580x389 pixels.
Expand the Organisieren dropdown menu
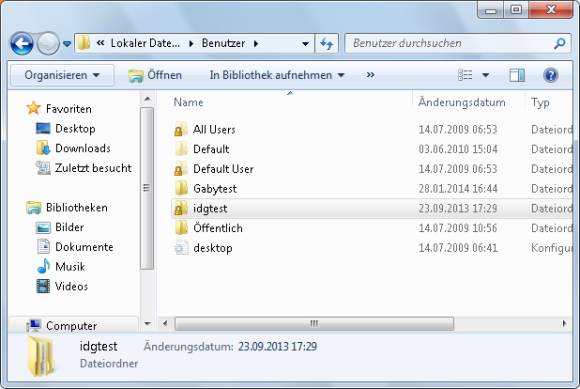pyautogui.click(x=62, y=75)
